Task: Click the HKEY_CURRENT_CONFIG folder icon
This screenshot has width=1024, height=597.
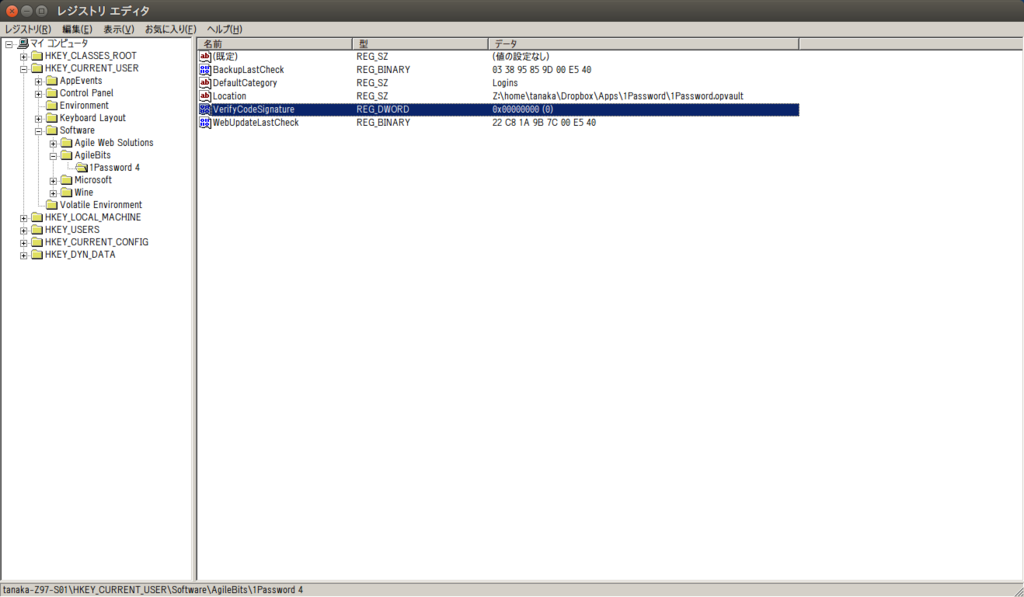Action: tap(37, 242)
